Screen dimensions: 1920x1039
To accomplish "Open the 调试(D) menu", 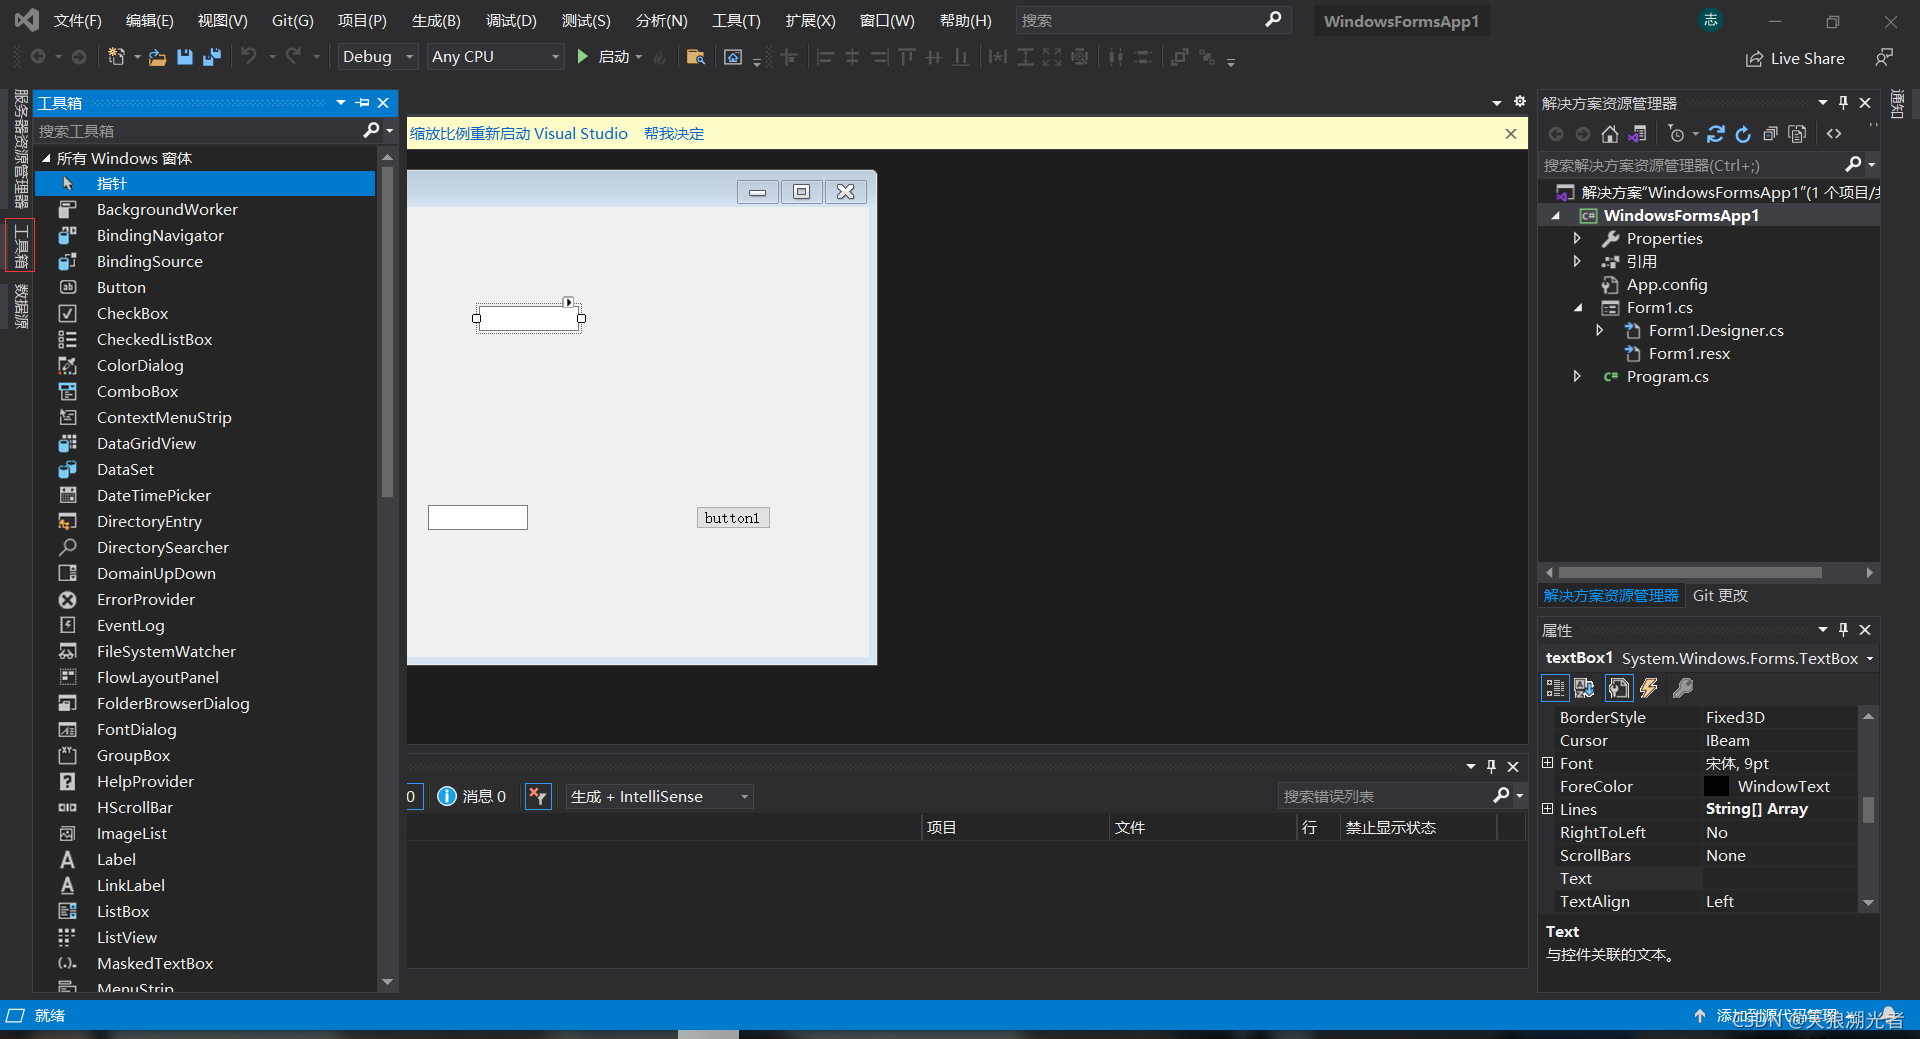I will (511, 20).
